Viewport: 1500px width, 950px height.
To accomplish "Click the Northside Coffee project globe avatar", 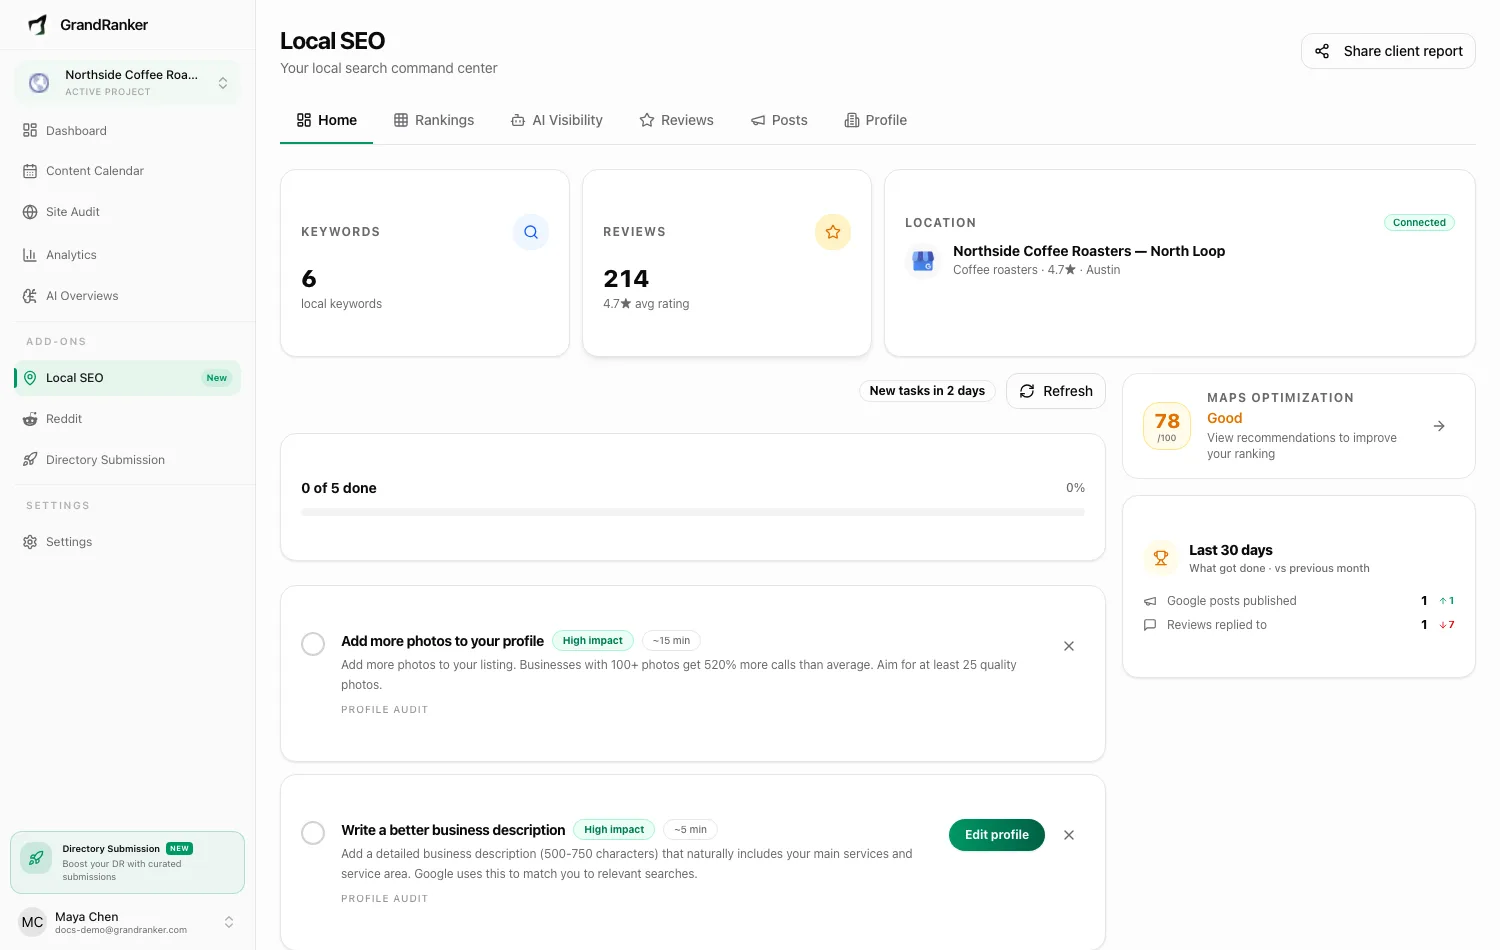I will click(39, 83).
